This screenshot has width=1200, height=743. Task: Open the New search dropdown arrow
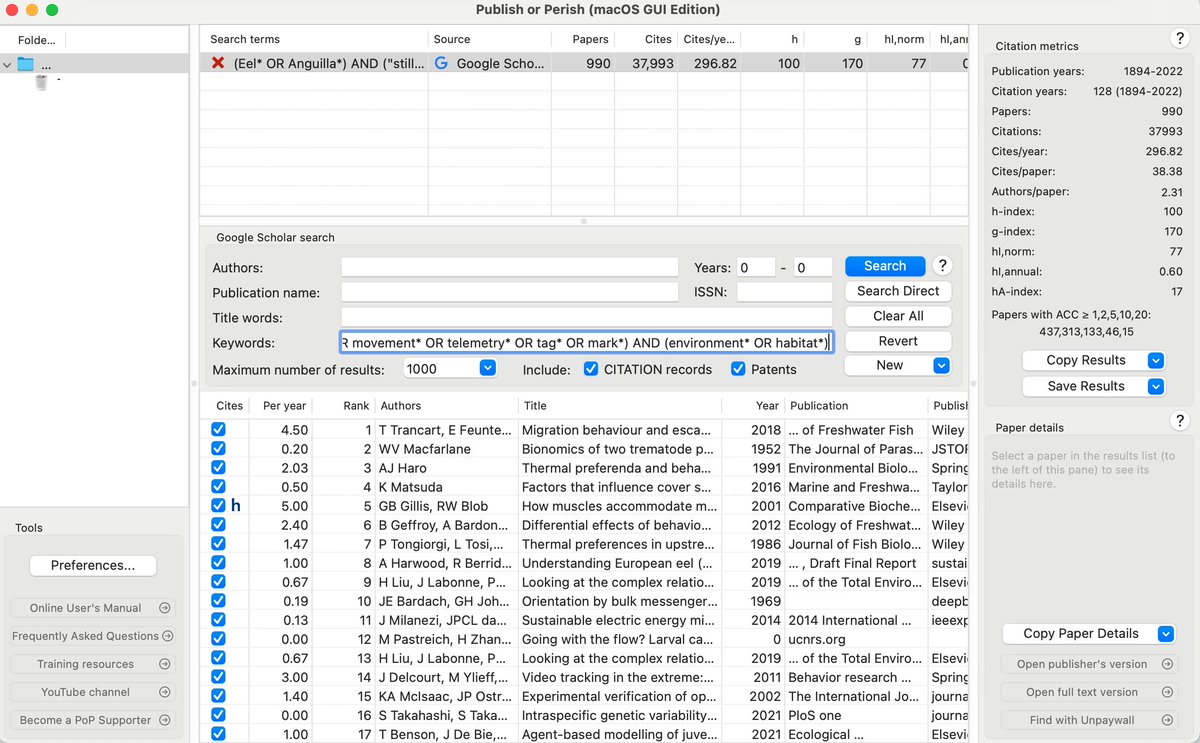point(941,366)
